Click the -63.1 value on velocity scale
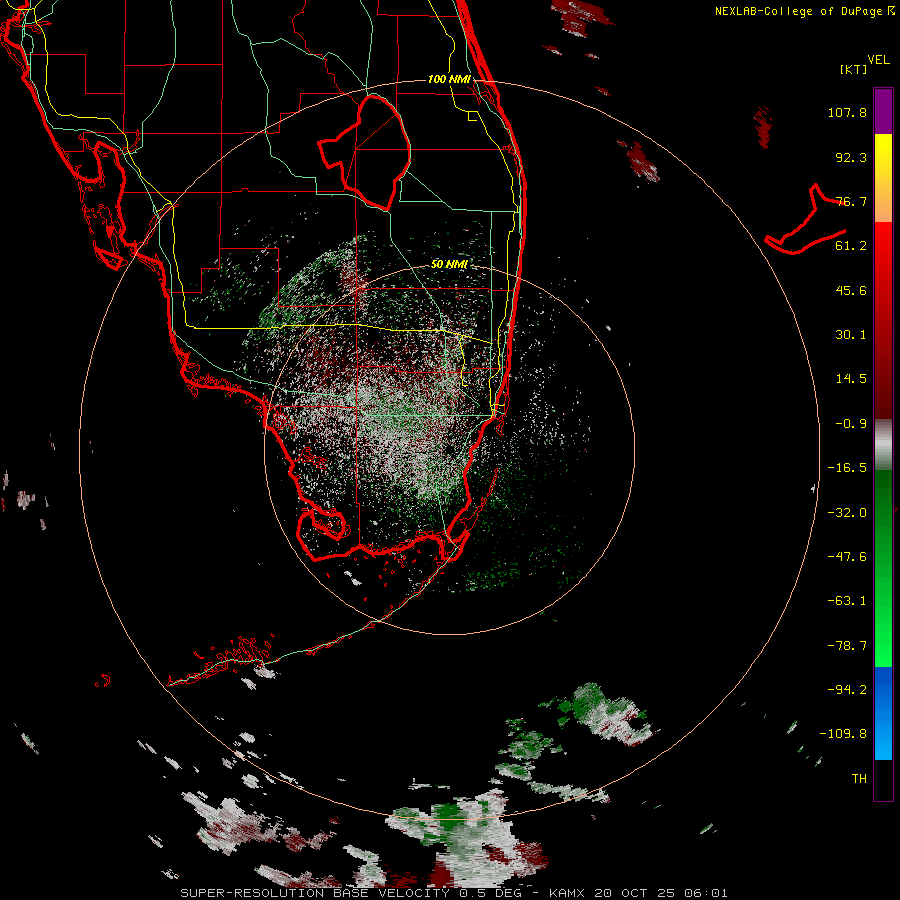 pyautogui.click(x=847, y=601)
